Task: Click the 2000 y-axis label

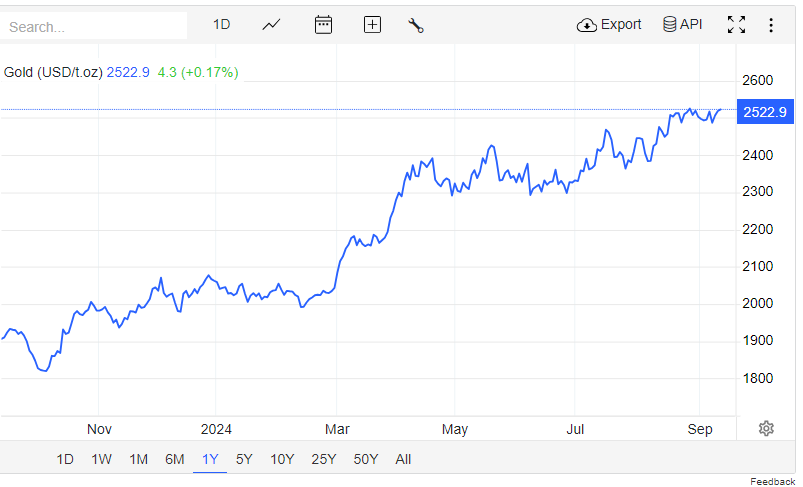Action: pos(757,303)
